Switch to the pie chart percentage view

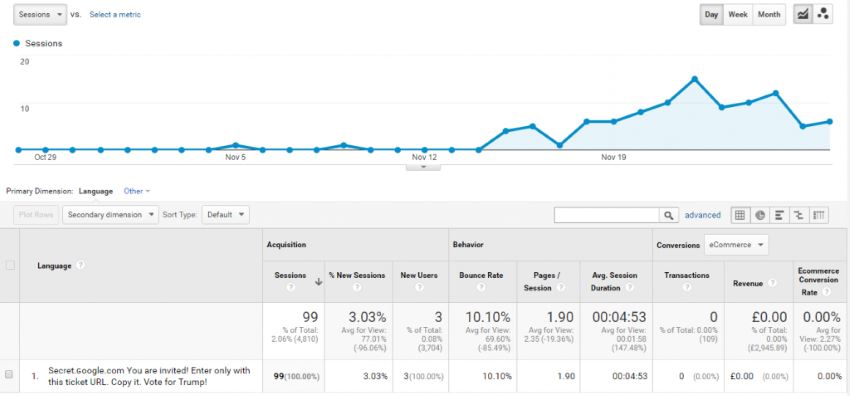pos(760,215)
